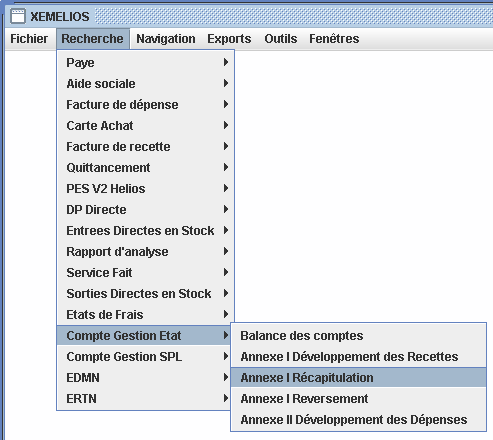Click the submenu arrow beside EDMN
493x440 pixels.
point(226,377)
